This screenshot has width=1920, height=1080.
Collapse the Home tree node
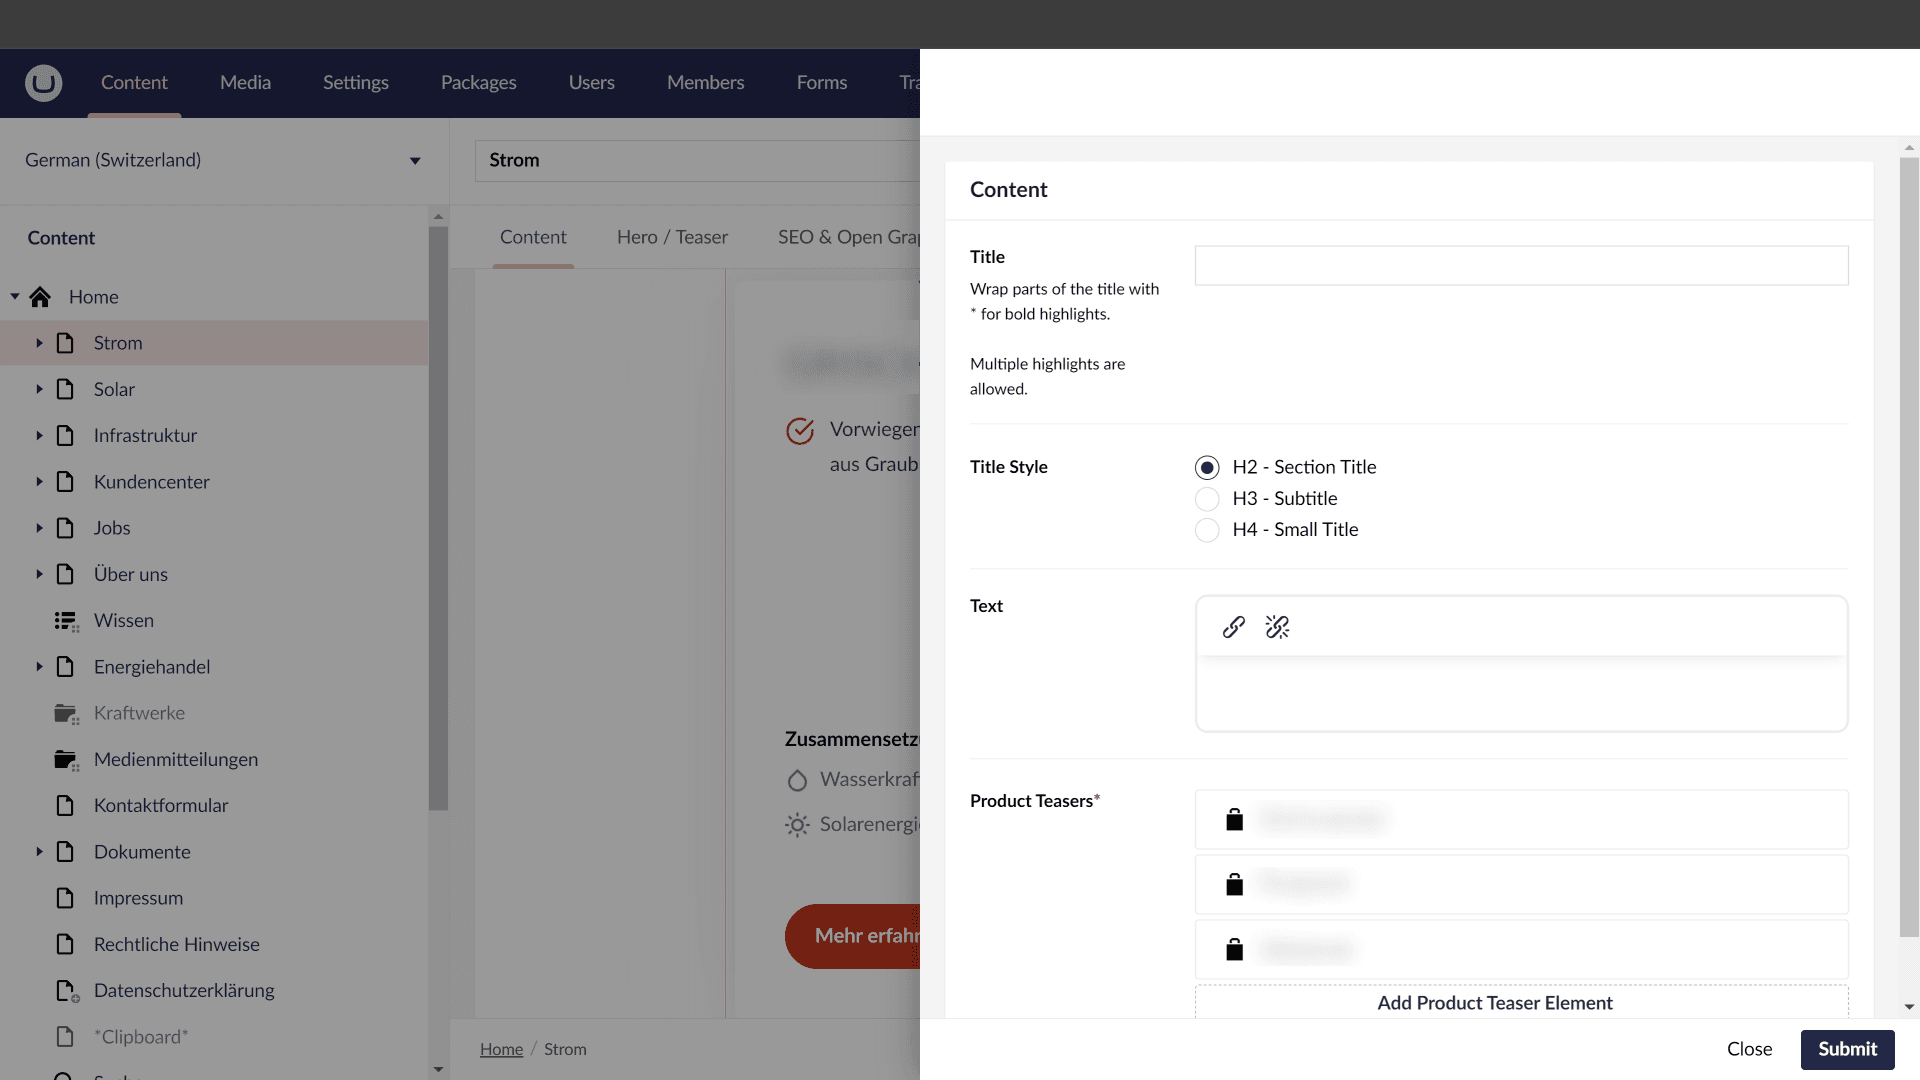[x=15, y=297]
